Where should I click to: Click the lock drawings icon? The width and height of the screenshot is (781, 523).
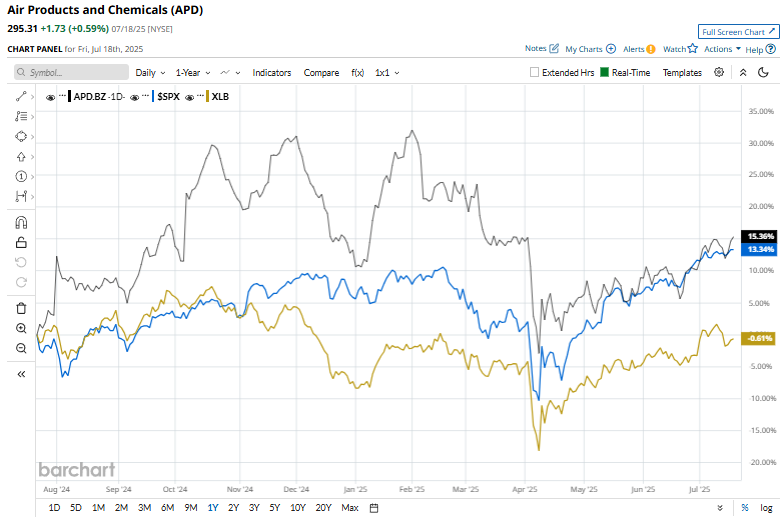tap(21, 243)
